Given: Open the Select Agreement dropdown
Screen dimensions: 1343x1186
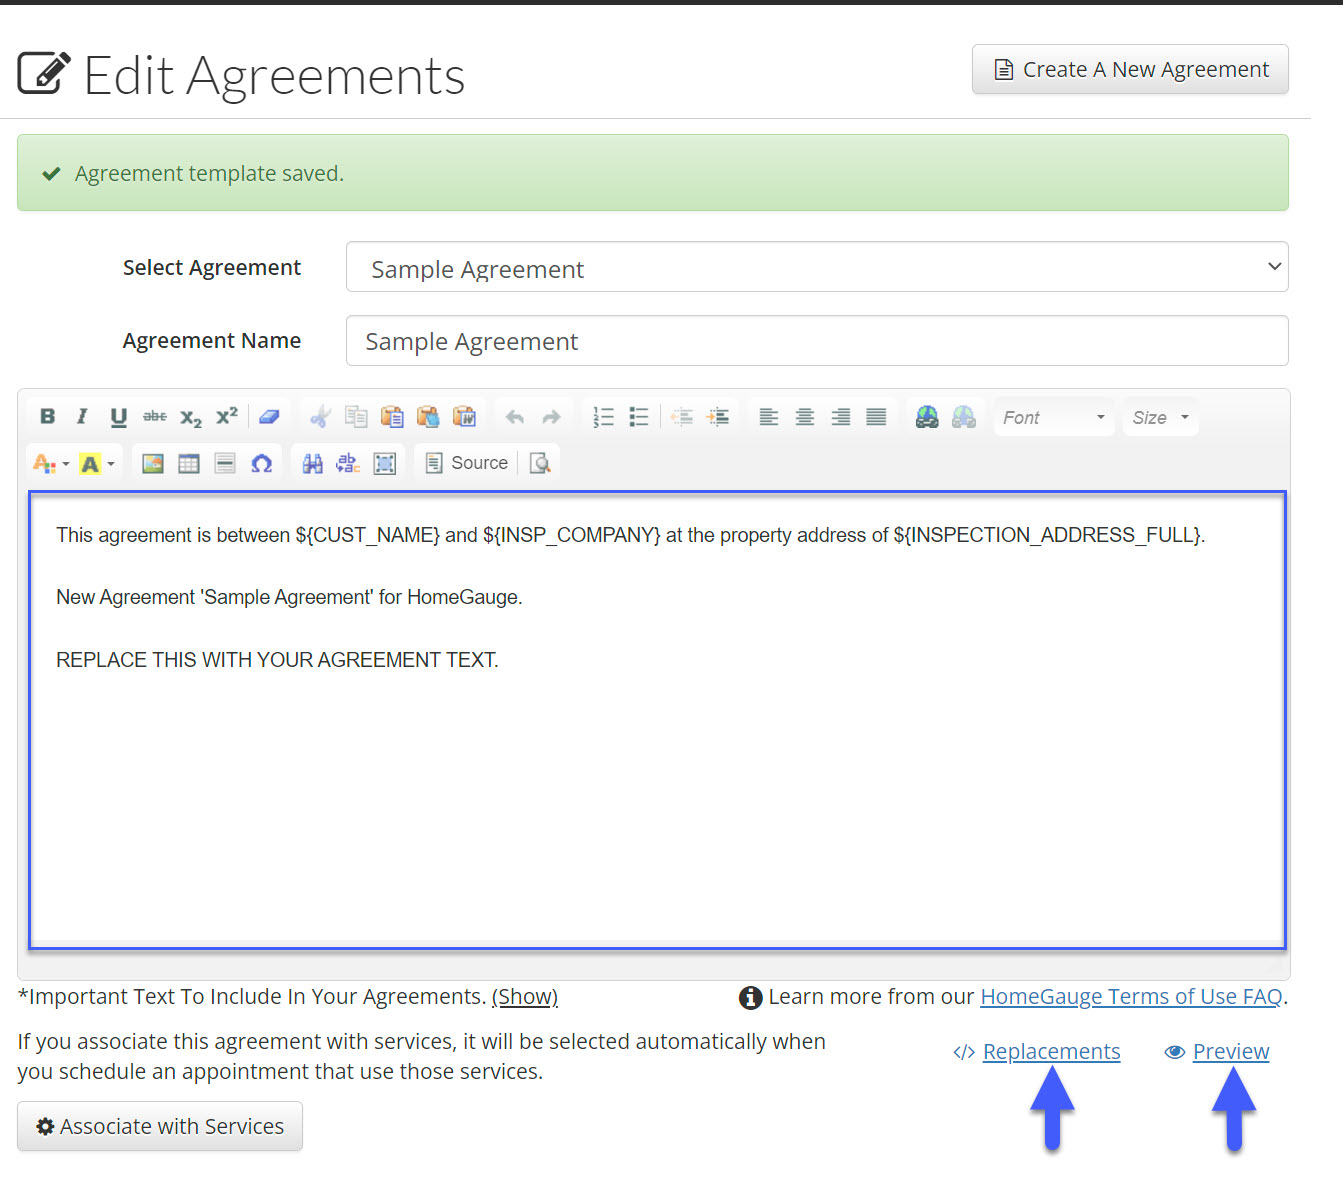Looking at the screenshot, I should tap(817, 267).
